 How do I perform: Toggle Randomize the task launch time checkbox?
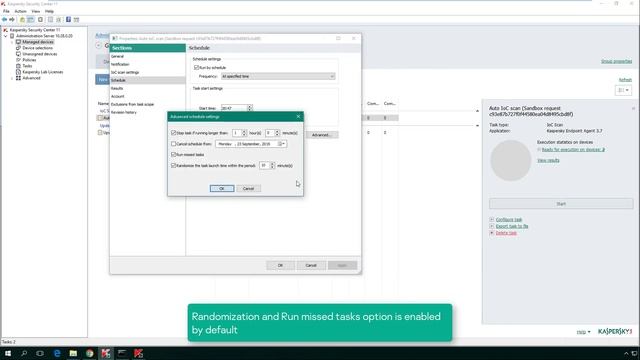(173, 166)
